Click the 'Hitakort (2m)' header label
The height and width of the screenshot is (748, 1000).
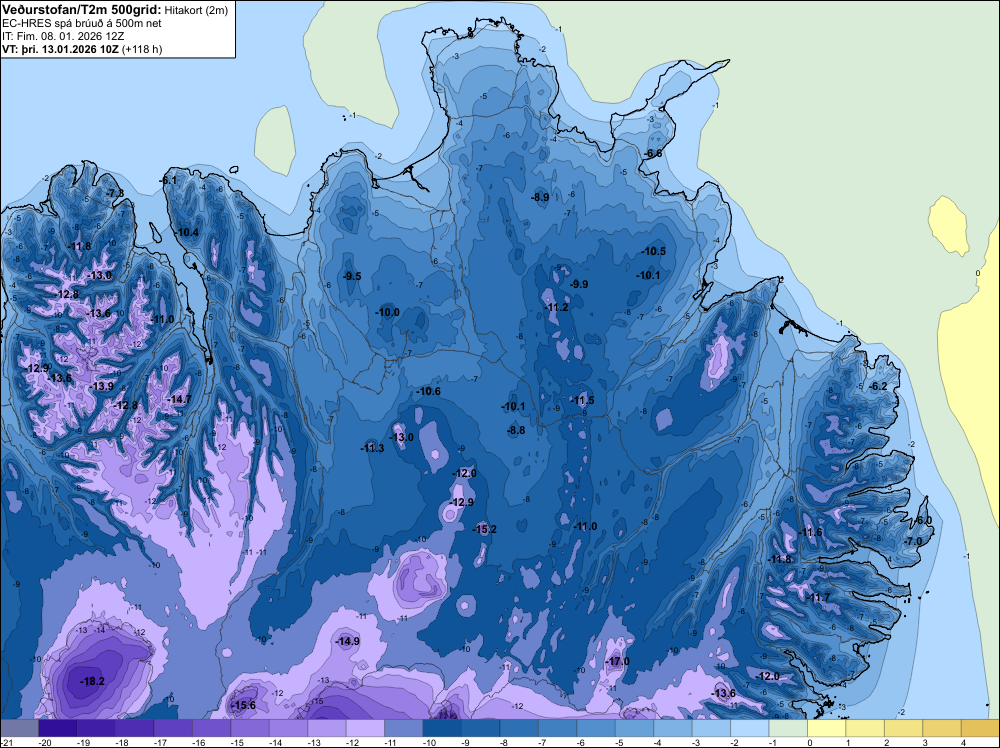[194, 10]
